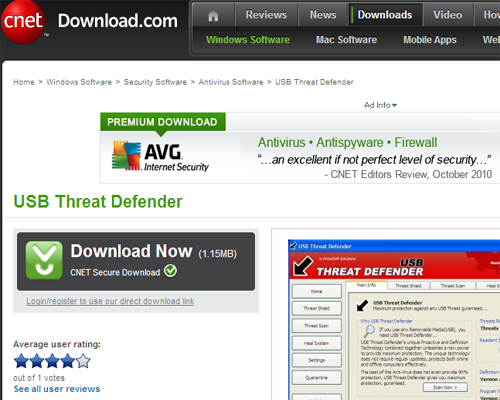
Task: Go to Antivirus Software breadcrumb
Action: tap(231, 82)
